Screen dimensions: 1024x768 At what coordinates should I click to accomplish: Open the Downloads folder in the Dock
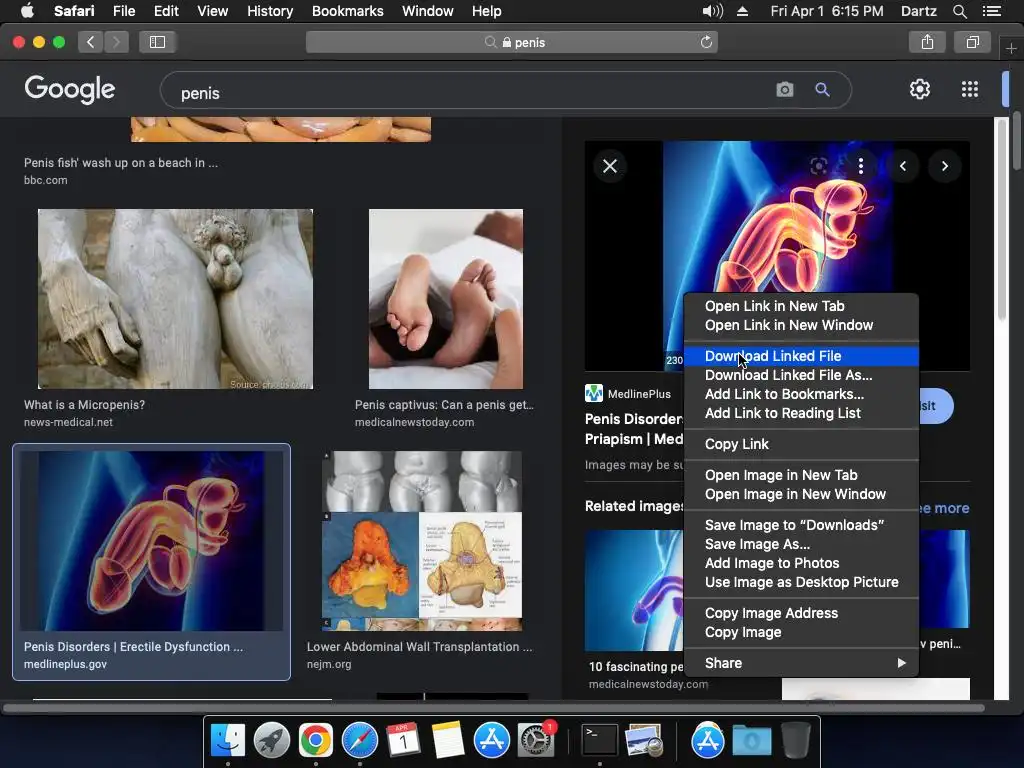coord(751,740)
